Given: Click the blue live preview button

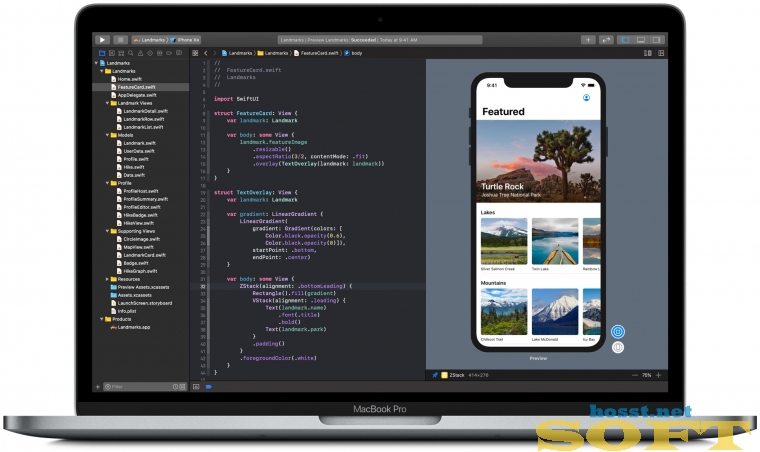Looking at the screenshot, I should tap(618, 332).
